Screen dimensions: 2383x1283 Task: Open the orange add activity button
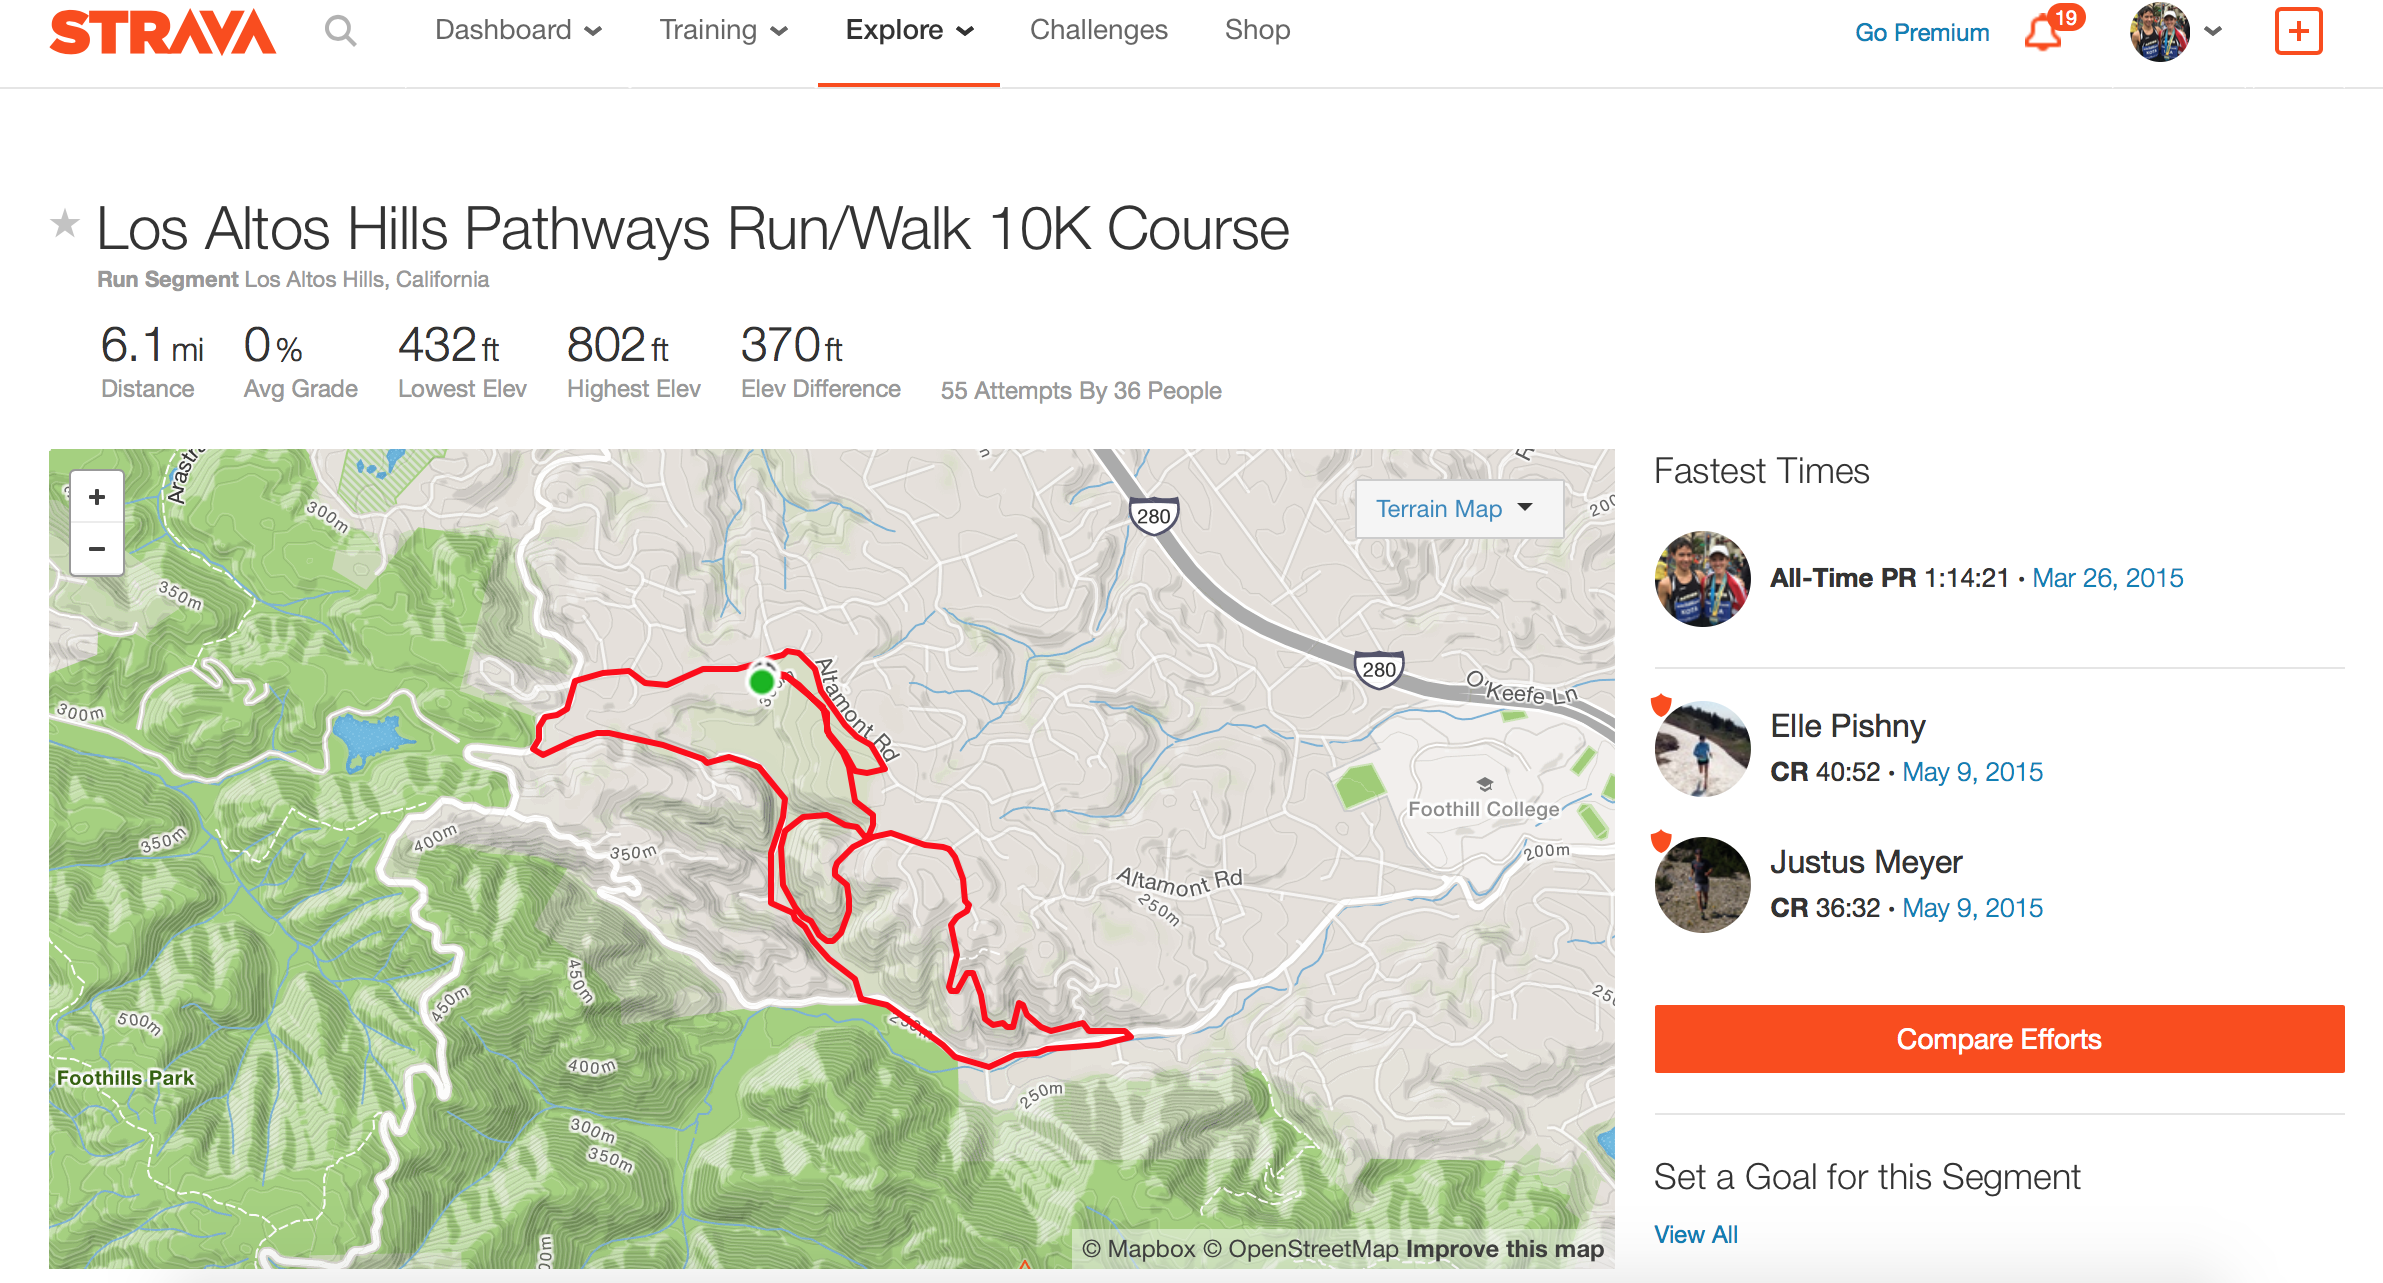pos(2297,31)
